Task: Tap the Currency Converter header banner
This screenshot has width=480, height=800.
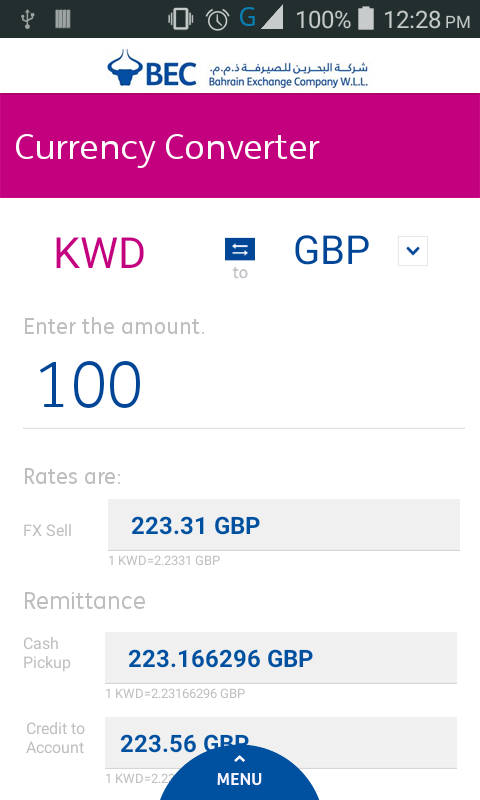Action: coord(240,145)
